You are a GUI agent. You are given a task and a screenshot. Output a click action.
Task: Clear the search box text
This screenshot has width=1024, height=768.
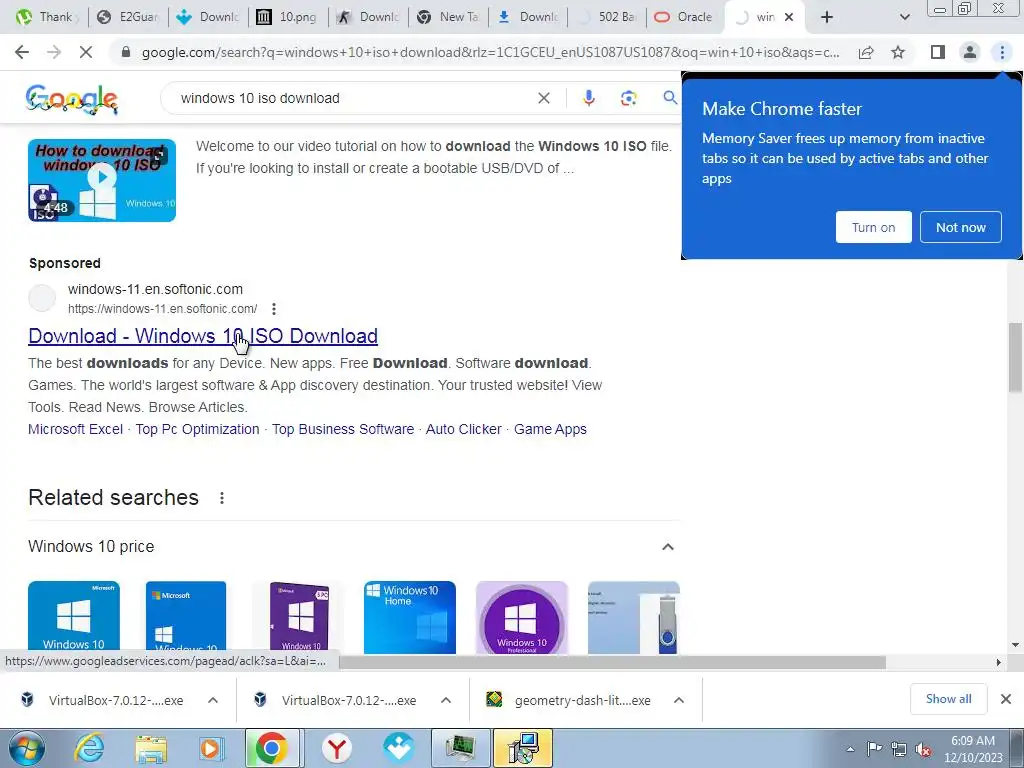click(x=543, y=98)
